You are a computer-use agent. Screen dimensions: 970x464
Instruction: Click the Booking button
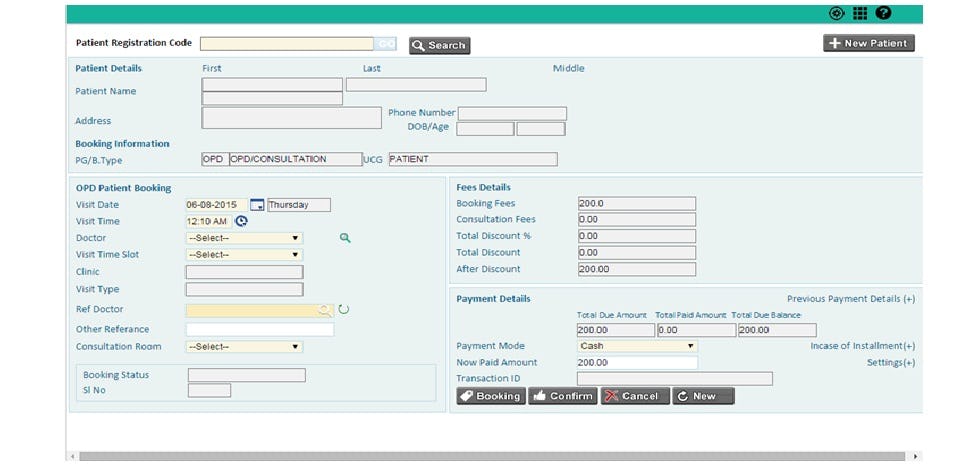tap(491, 396)
